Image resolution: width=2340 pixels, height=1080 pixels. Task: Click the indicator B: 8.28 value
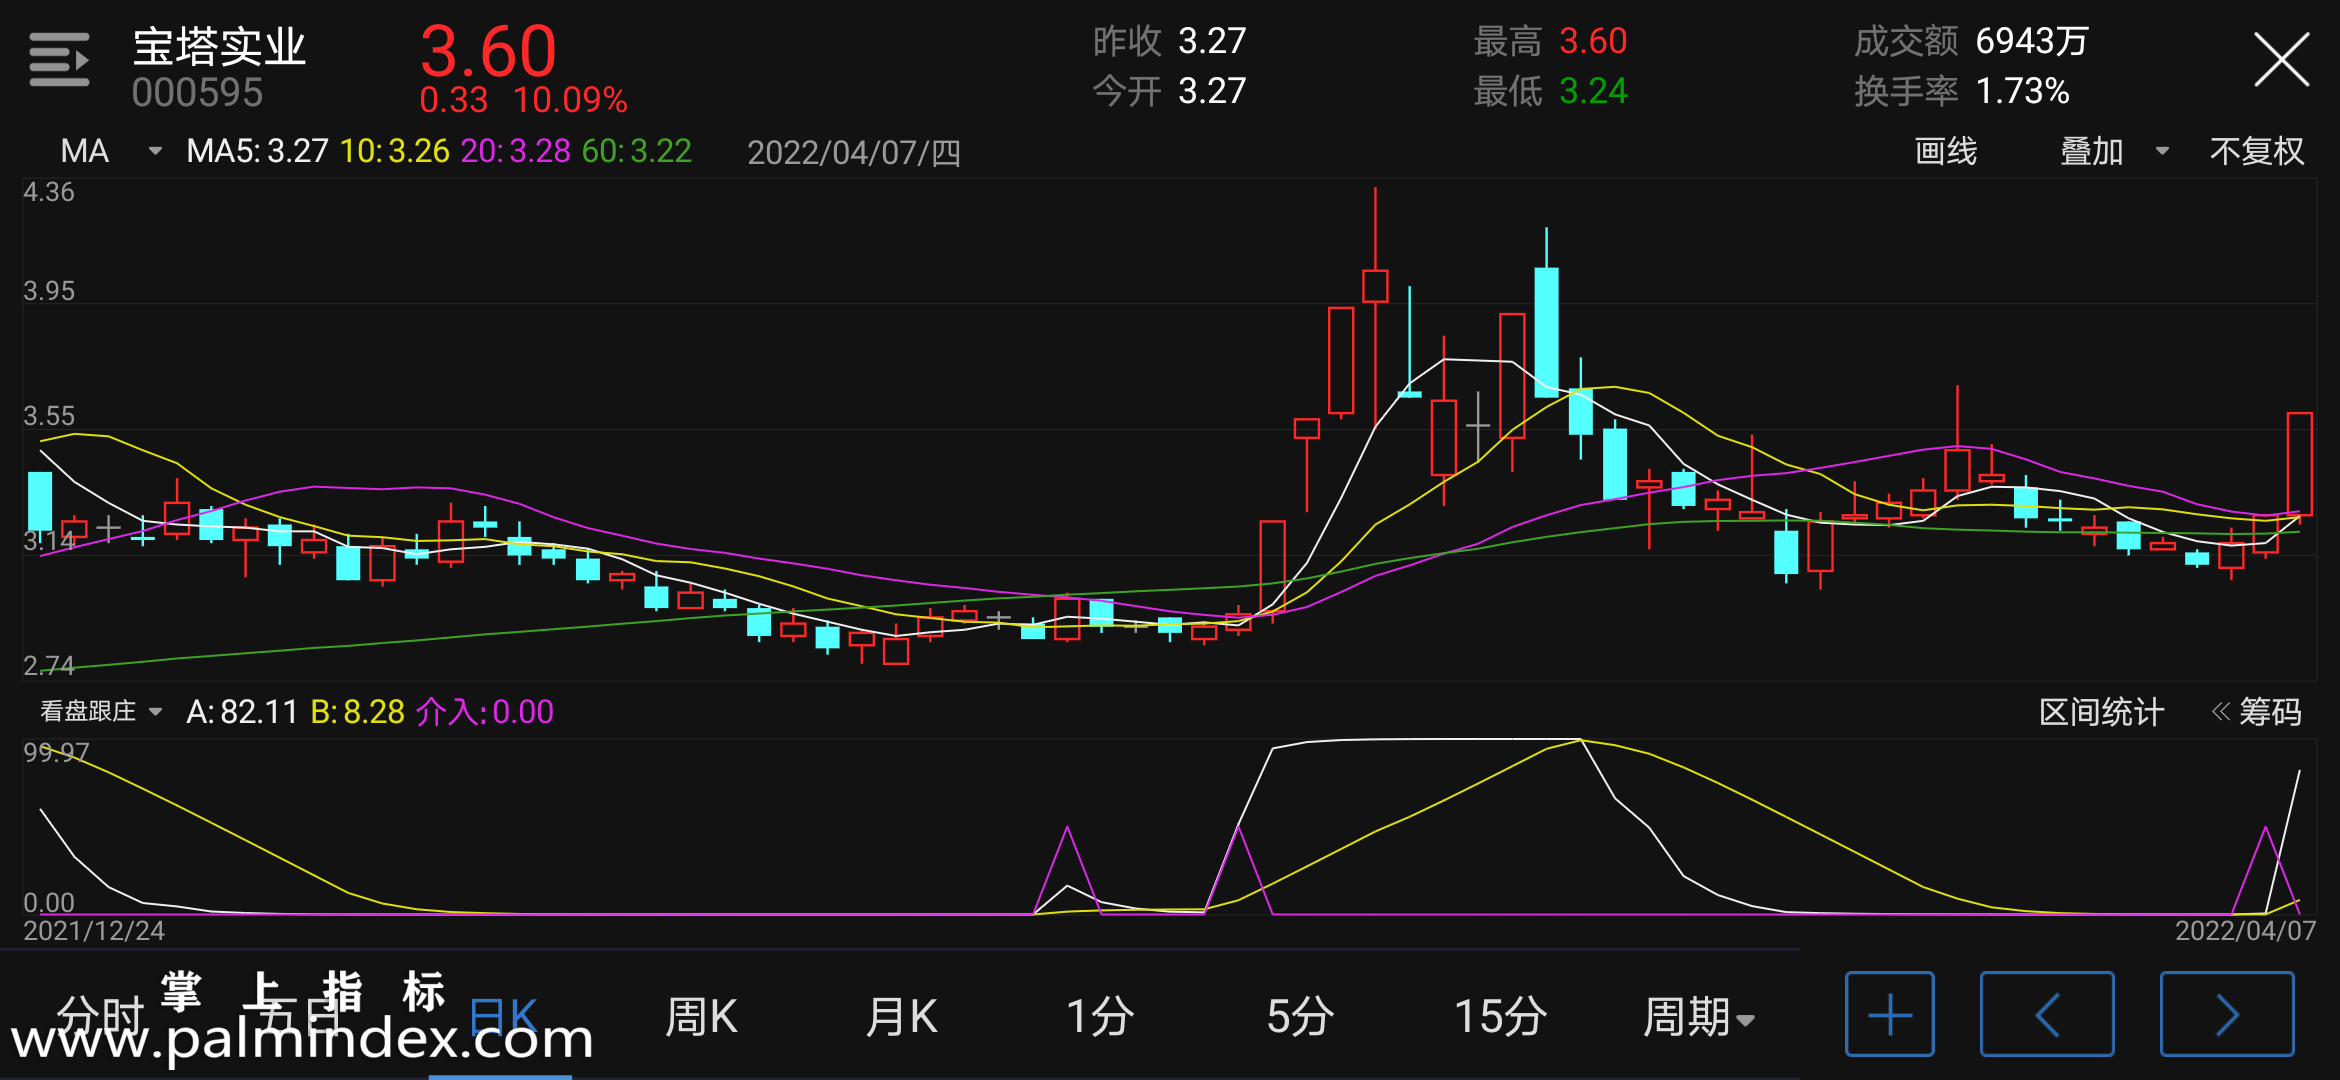(x=357, y=712)
